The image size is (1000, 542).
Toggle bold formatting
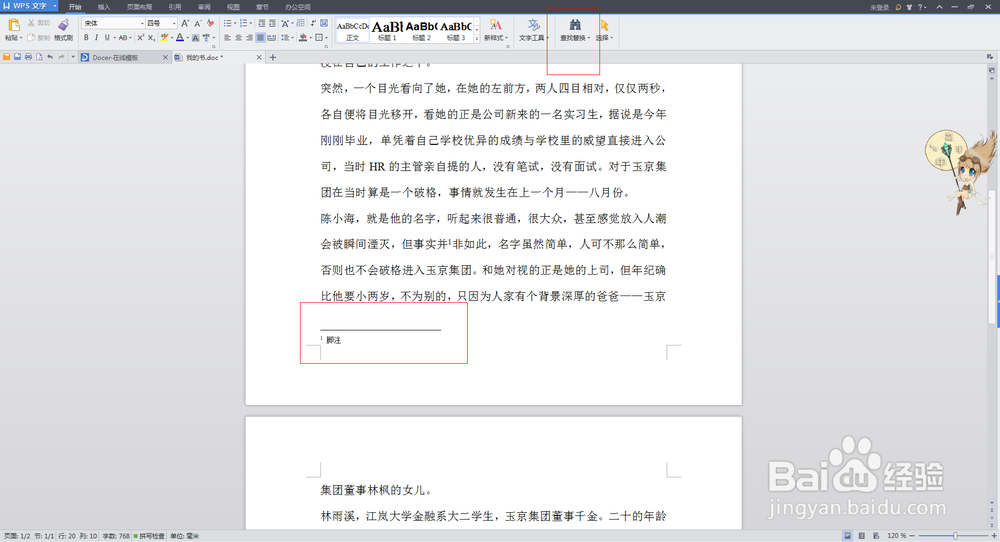[86, 38]
